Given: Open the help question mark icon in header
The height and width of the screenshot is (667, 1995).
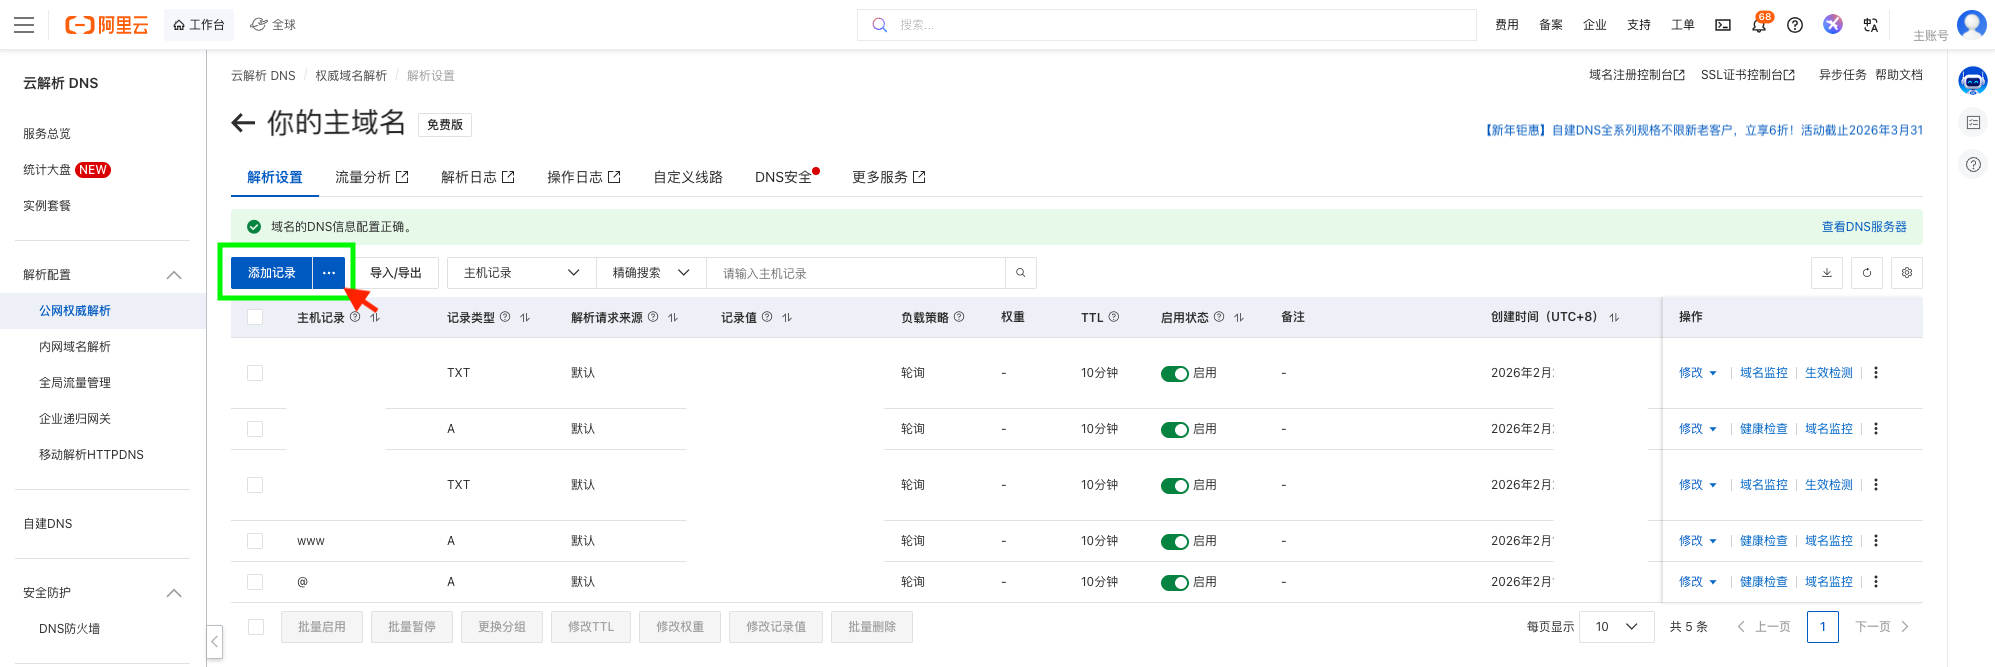Looking at the screenshot, I should (1795, 25).
